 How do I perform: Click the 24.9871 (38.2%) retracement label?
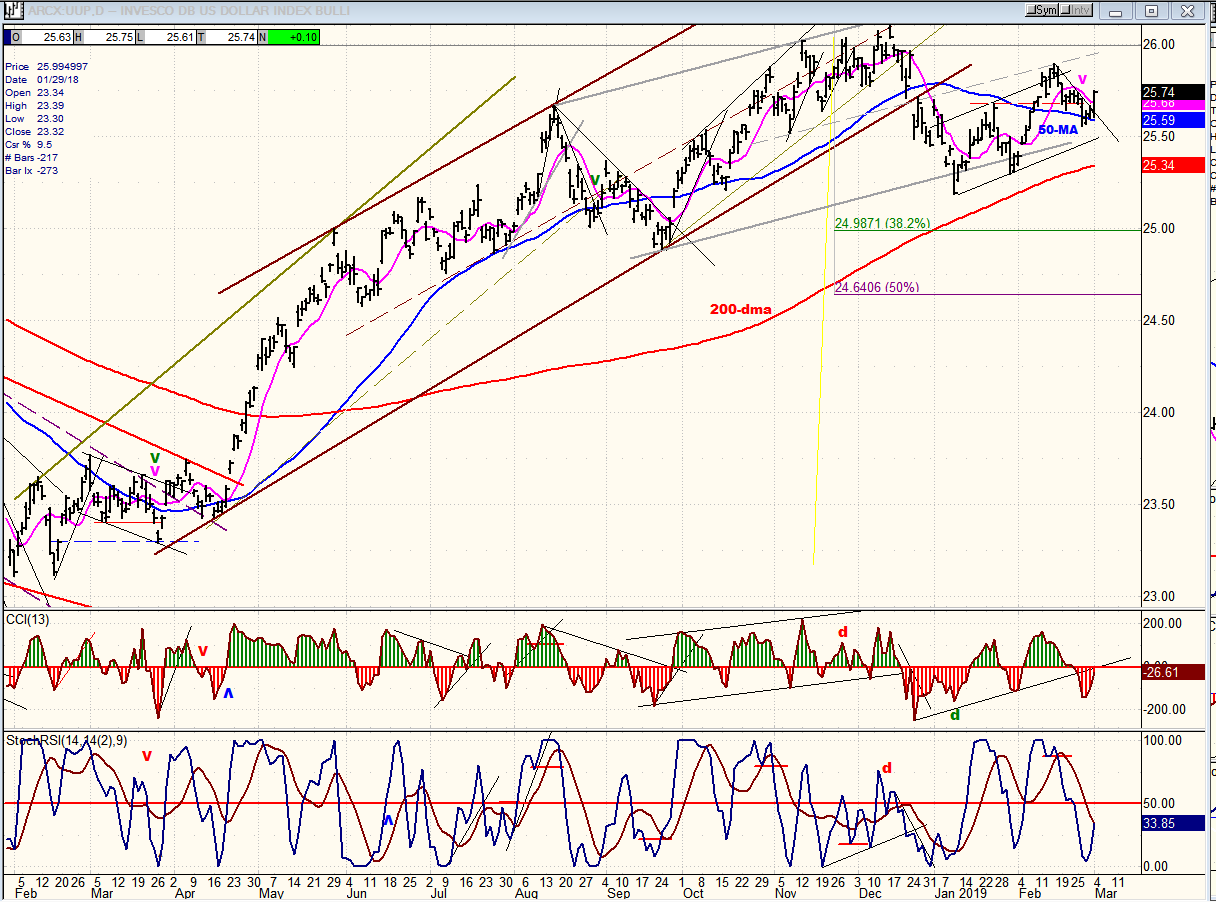pos(882,223)
